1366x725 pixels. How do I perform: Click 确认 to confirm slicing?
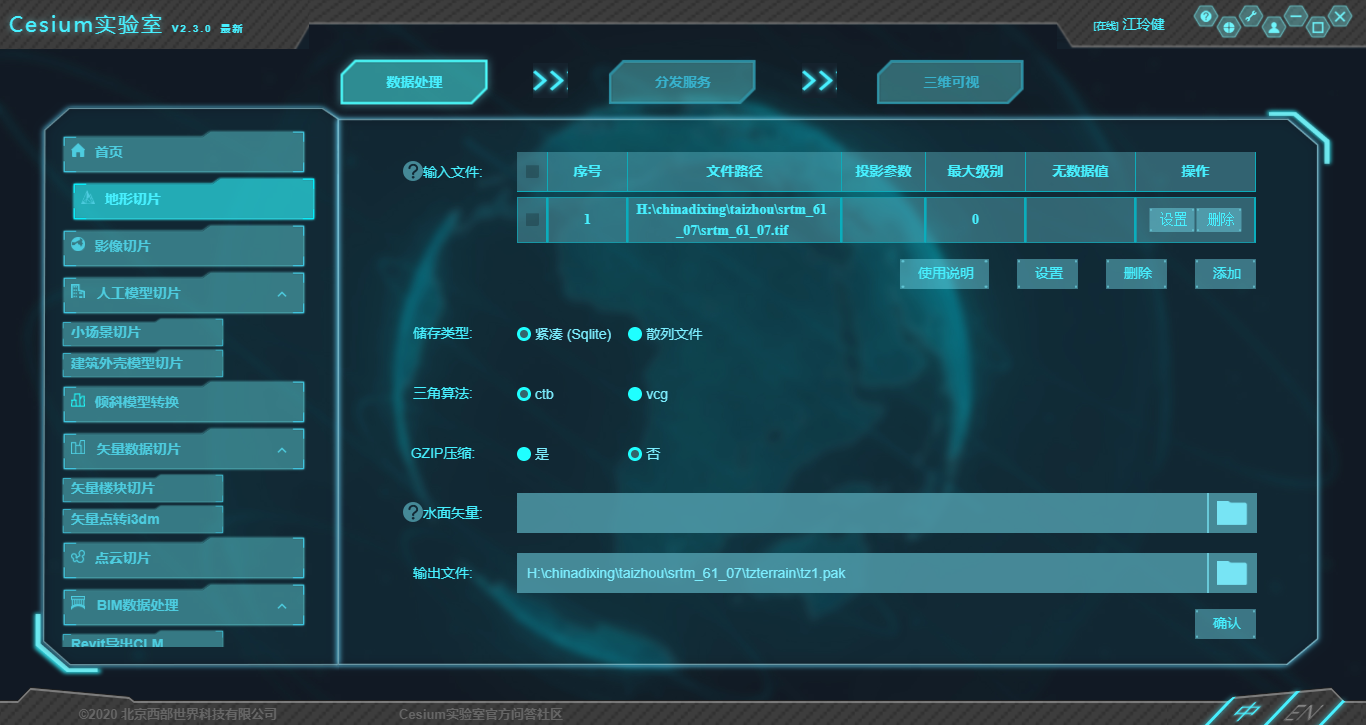click(x=1226, y=624)
